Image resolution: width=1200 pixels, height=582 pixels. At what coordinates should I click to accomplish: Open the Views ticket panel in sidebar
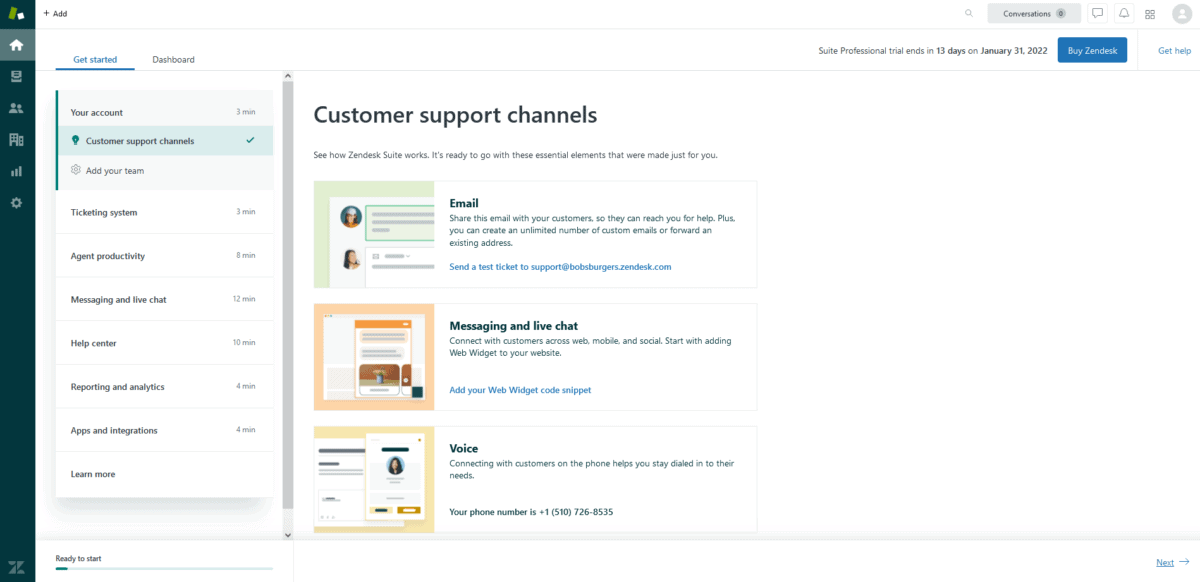(16, 76)
